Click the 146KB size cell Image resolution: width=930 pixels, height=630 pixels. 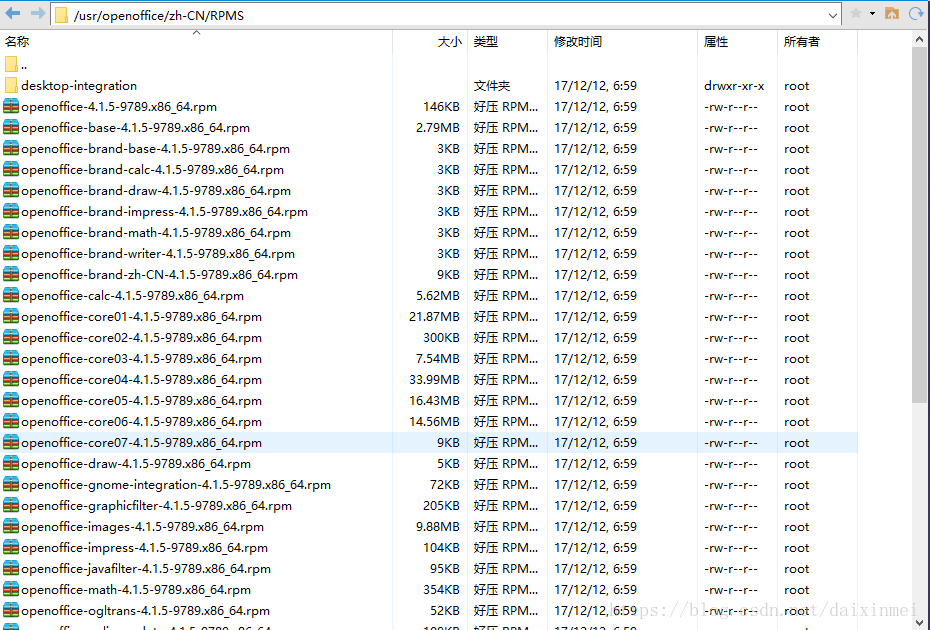tap(441, 107)
